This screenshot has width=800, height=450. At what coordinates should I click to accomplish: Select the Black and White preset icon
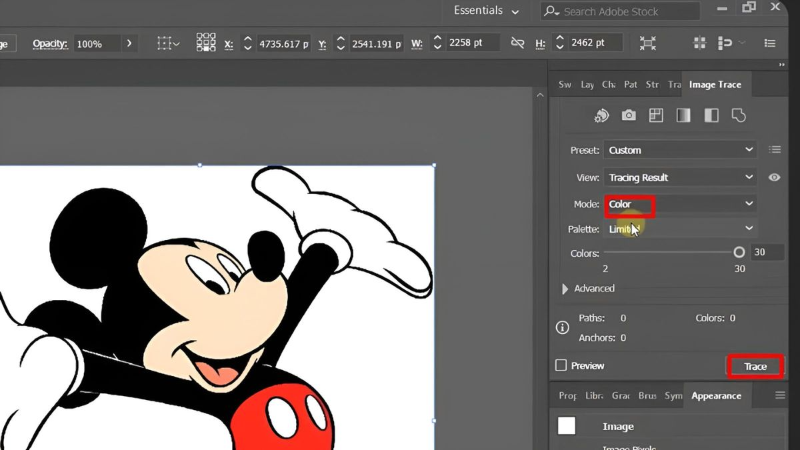[711, 115]
